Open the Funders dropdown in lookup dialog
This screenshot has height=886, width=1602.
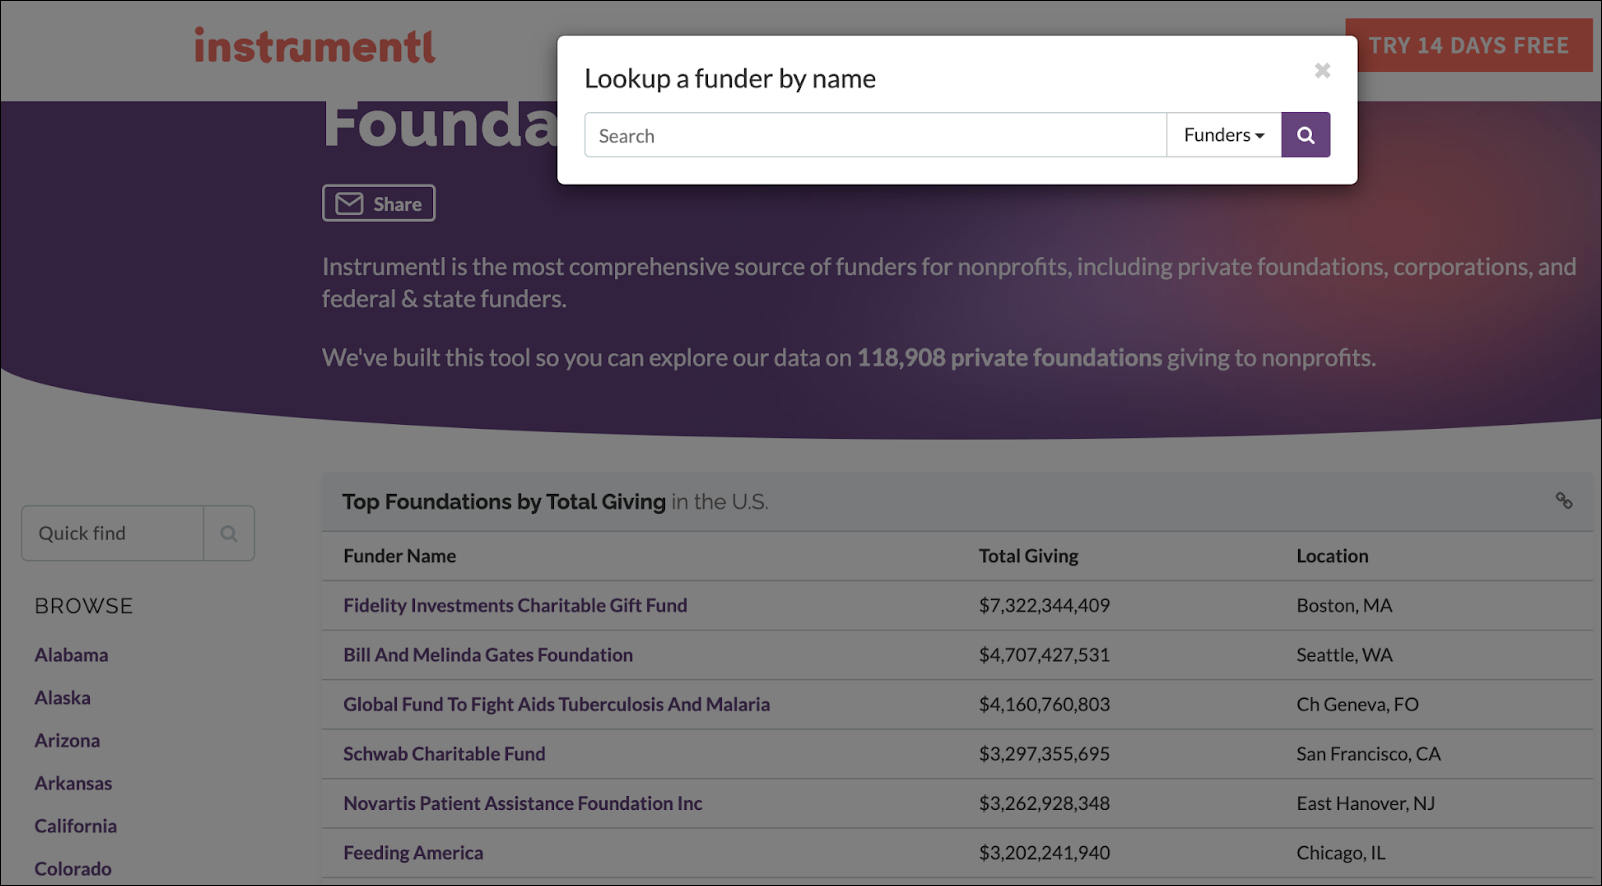click(1224, 135)
